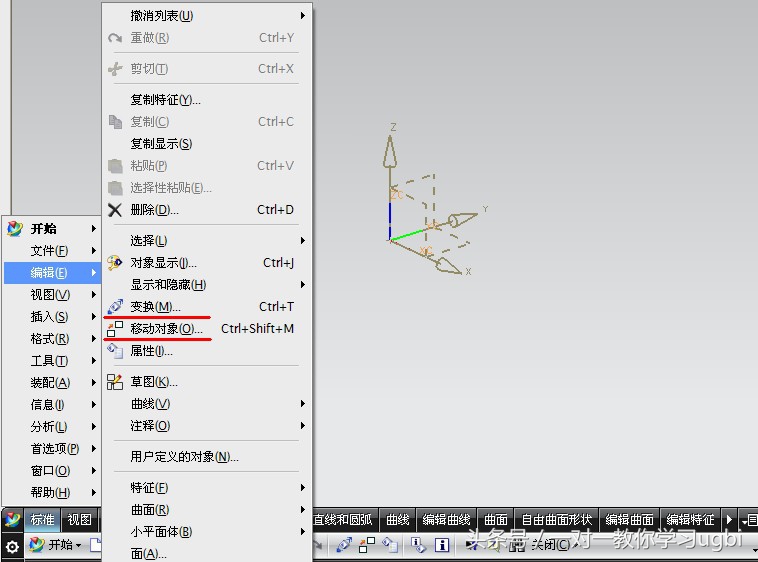Choose 用户定义的对象(N)... entry
758x562 pixels.
coord(207,457)
